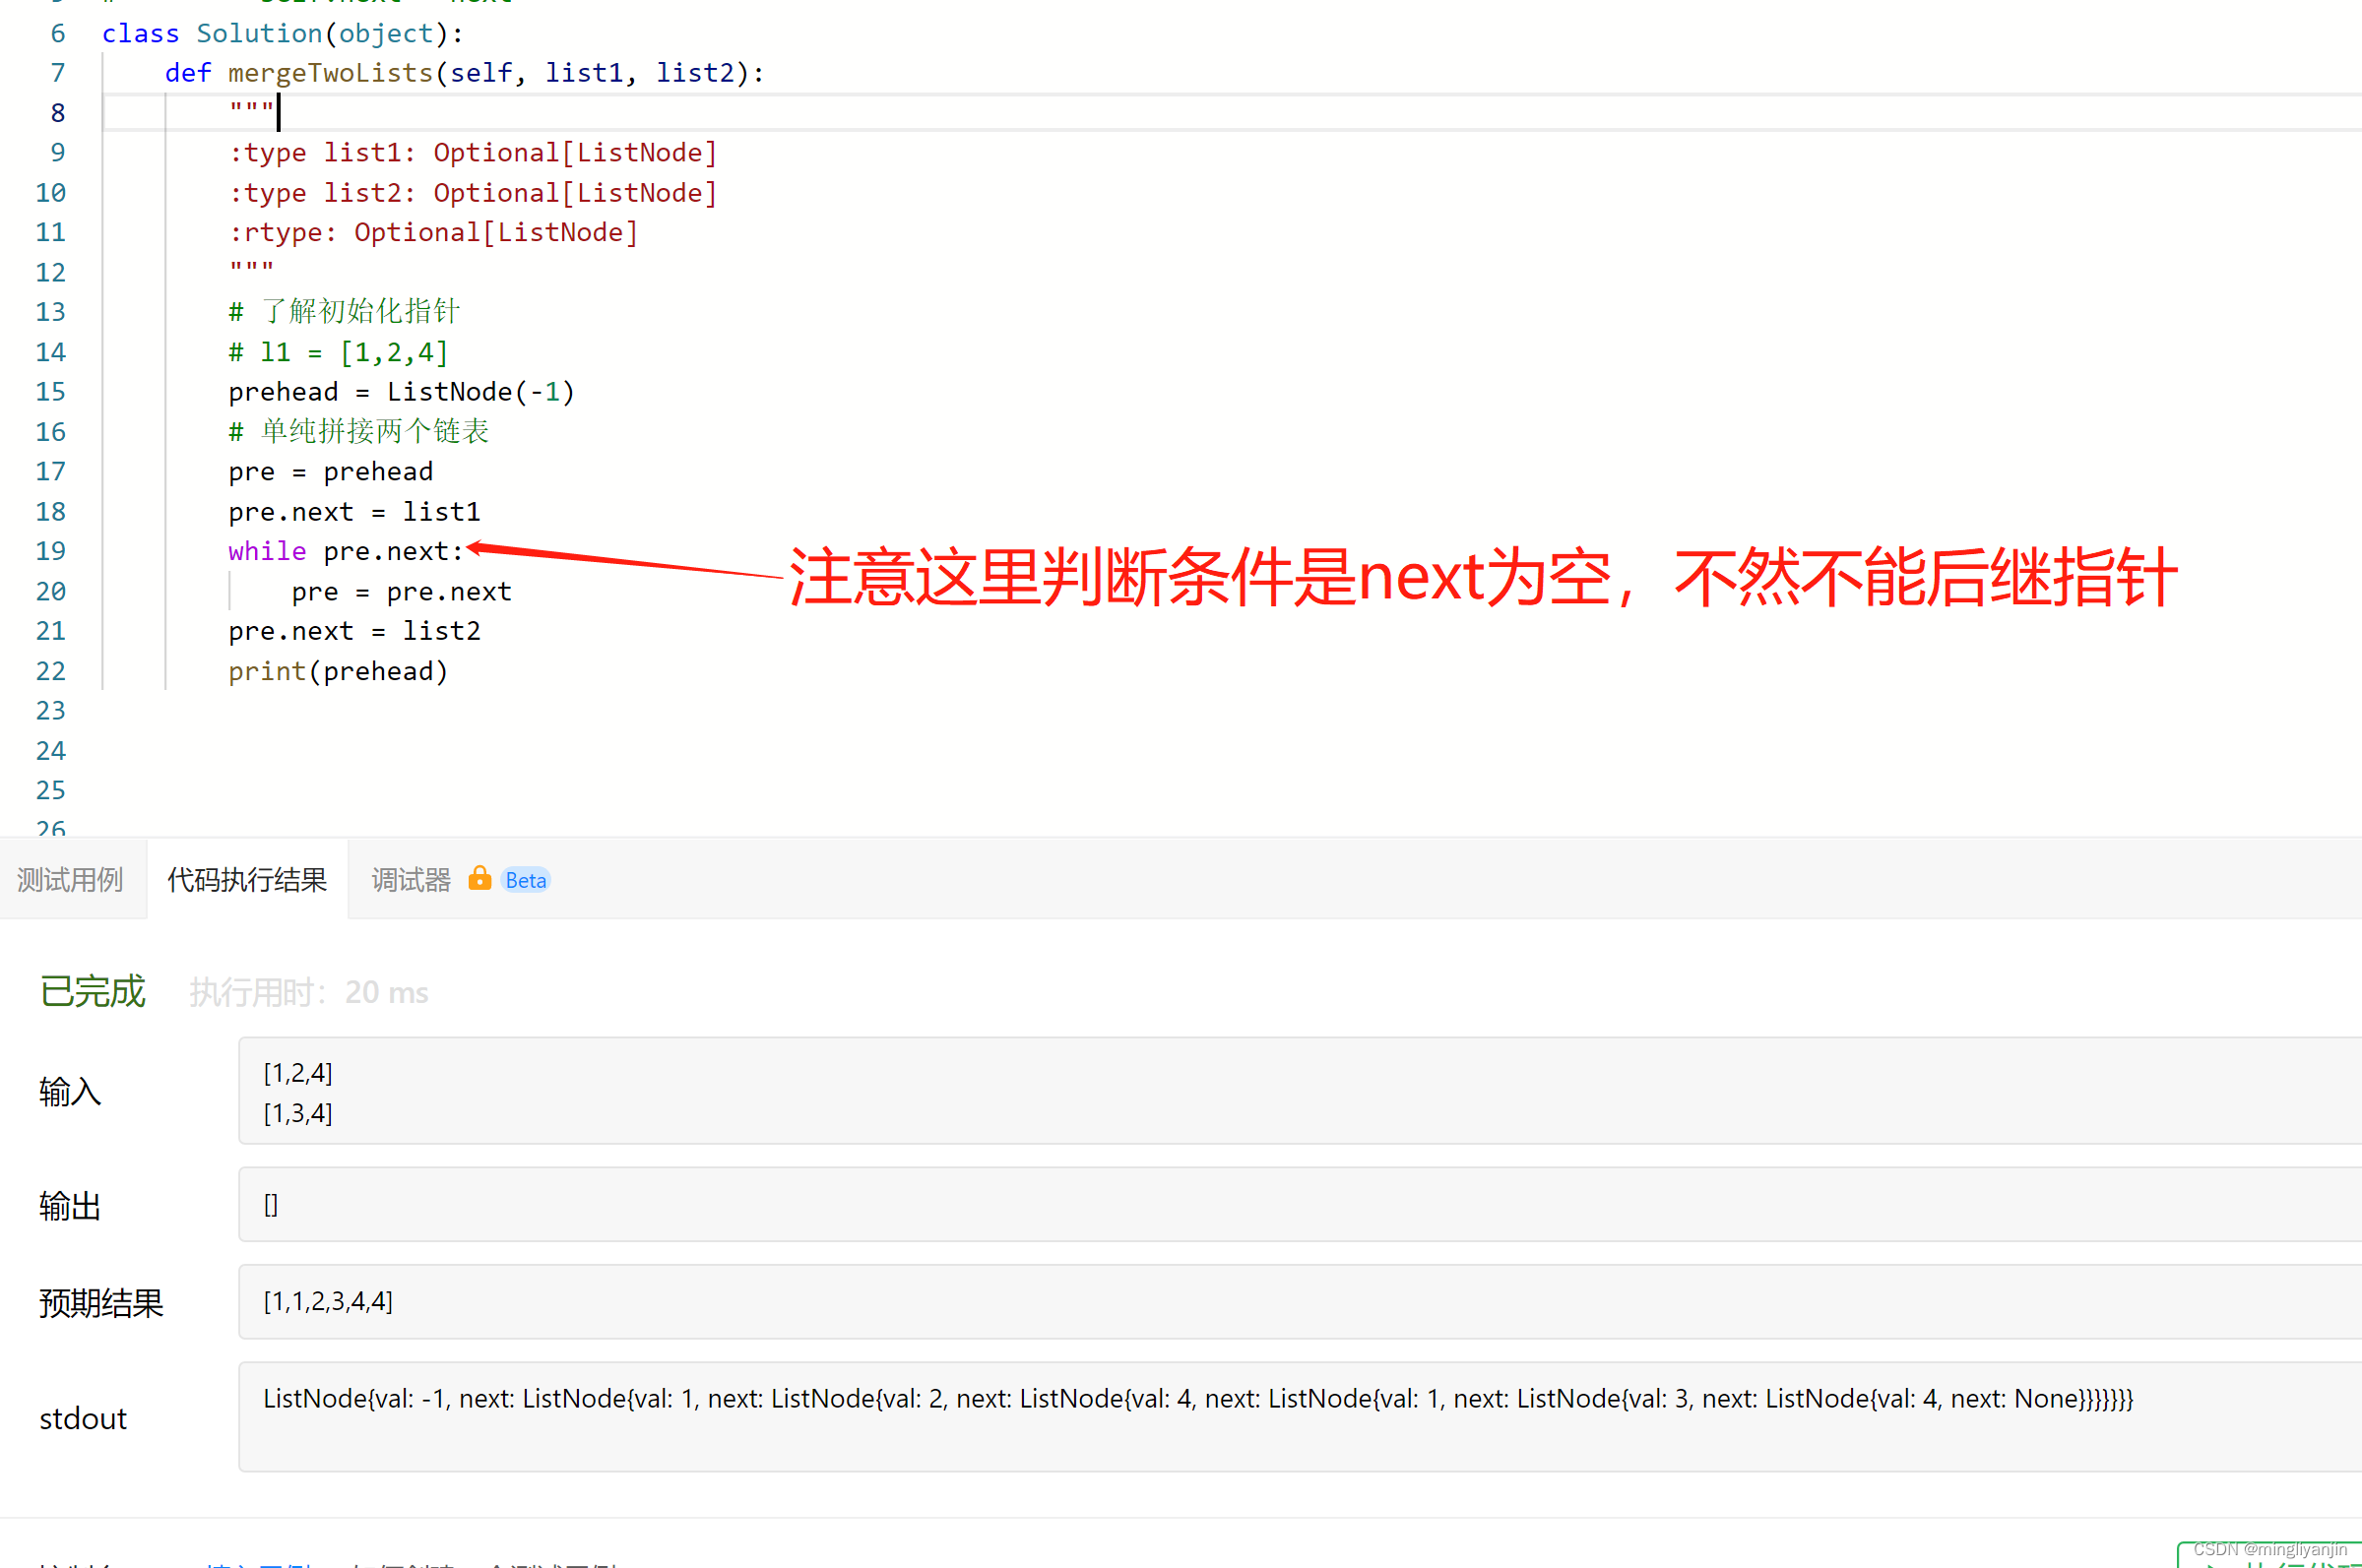The image size is (2362, 1568).
Task: Click the 输出 label
Action: pos(70,1206)
